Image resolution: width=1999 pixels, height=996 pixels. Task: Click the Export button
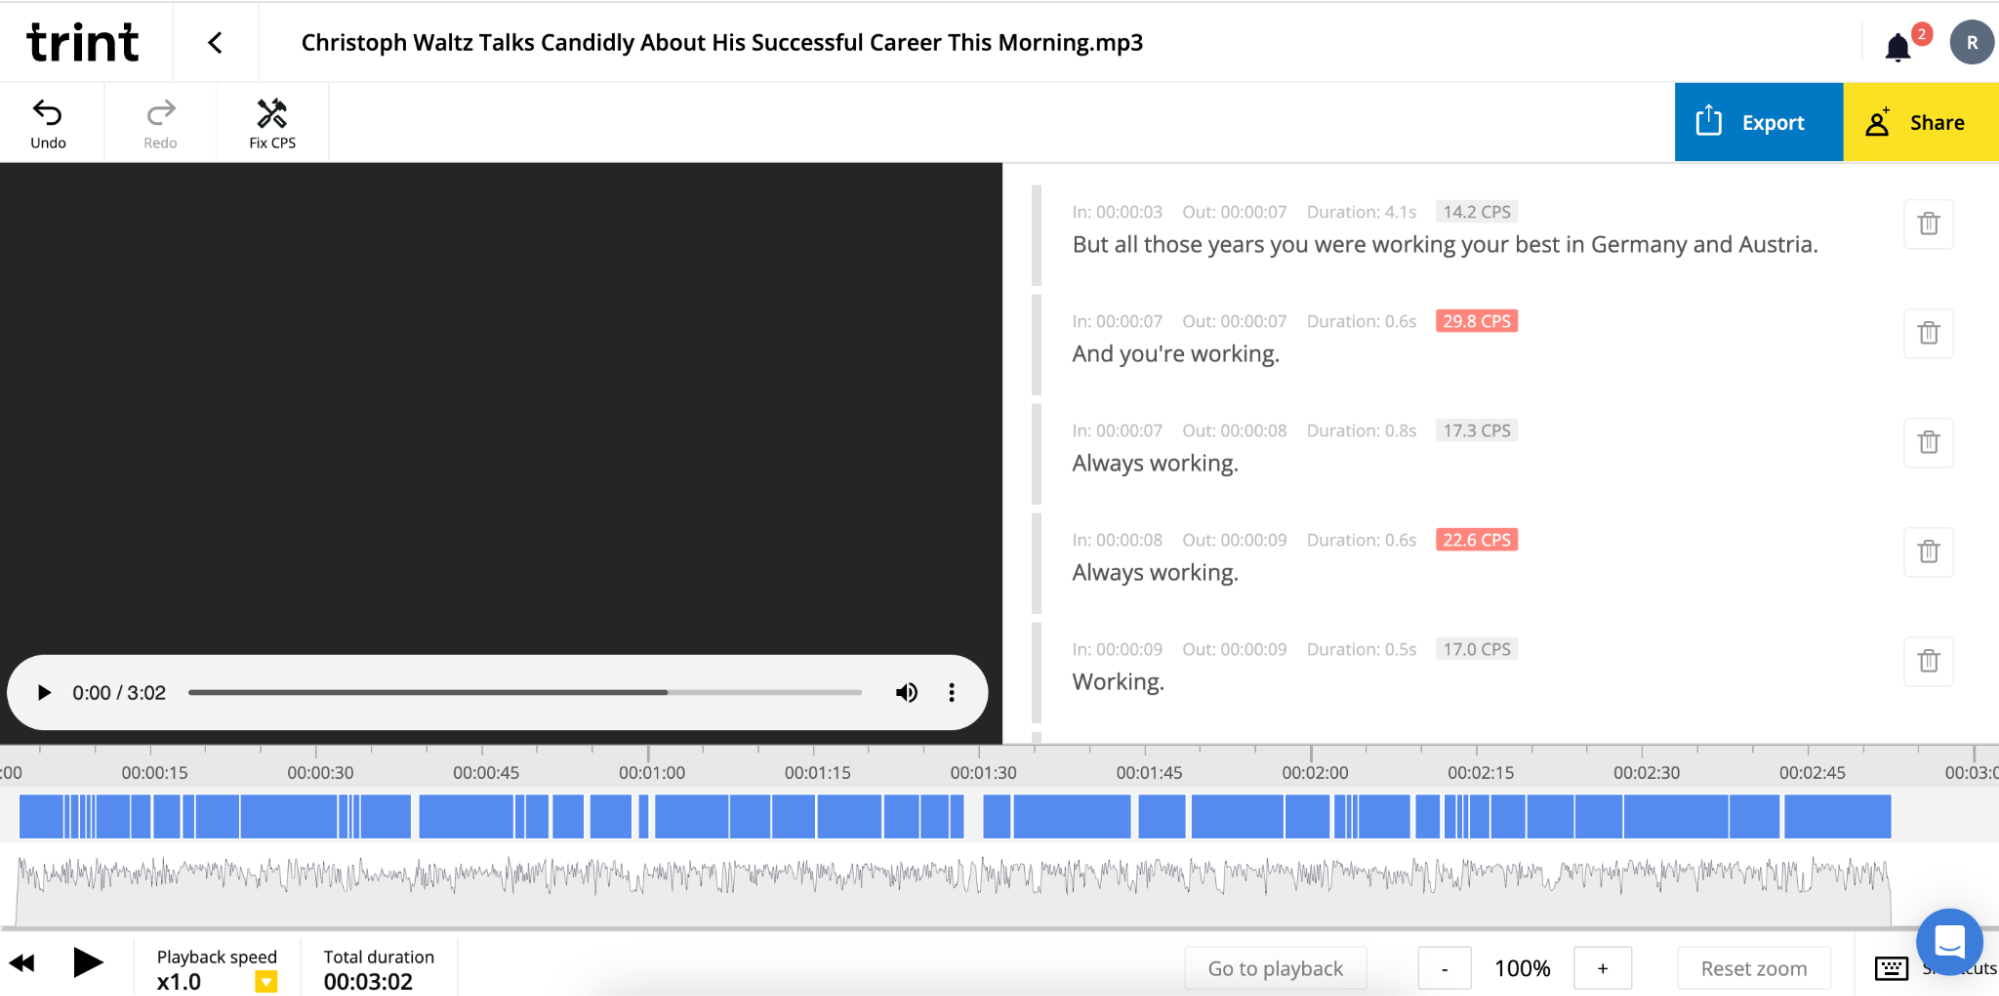1758,122
